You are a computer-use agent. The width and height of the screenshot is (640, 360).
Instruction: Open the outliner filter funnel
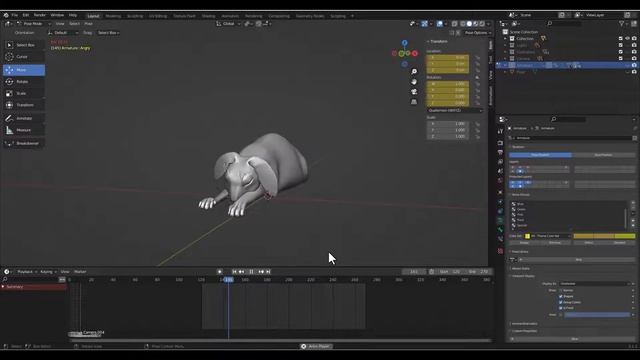point(623,24)
